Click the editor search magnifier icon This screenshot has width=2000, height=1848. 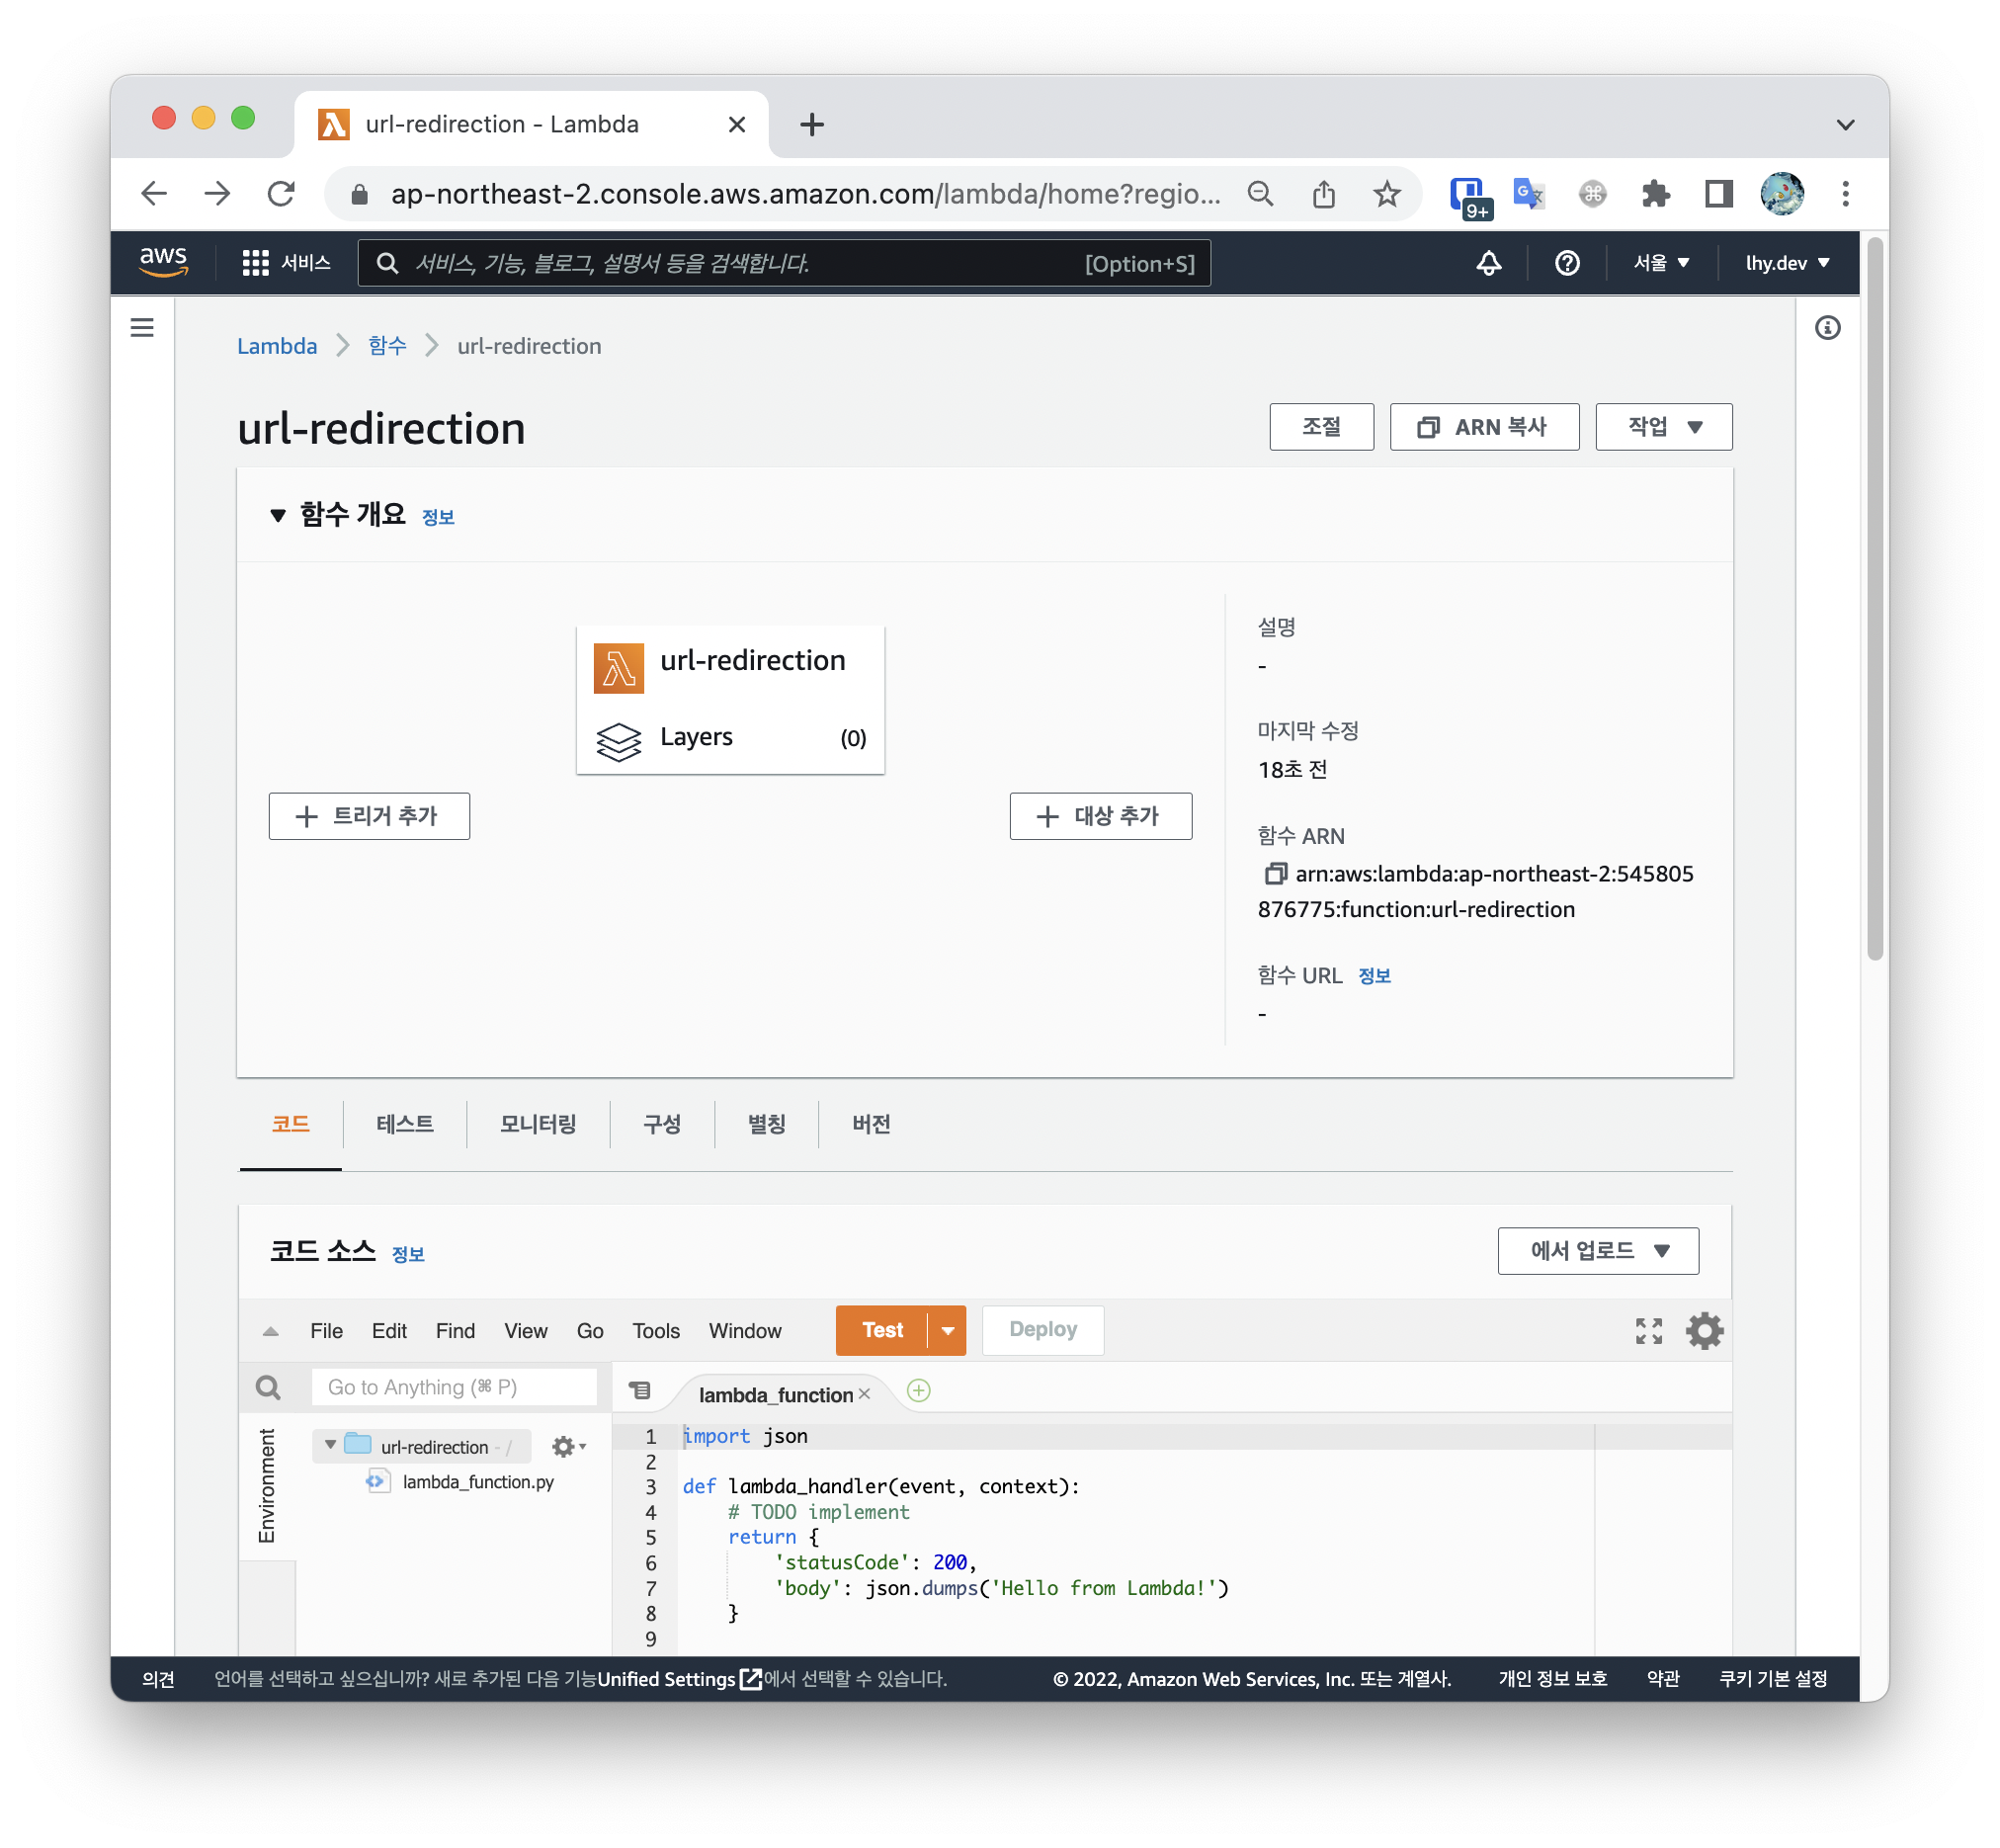coord(268,1387)
